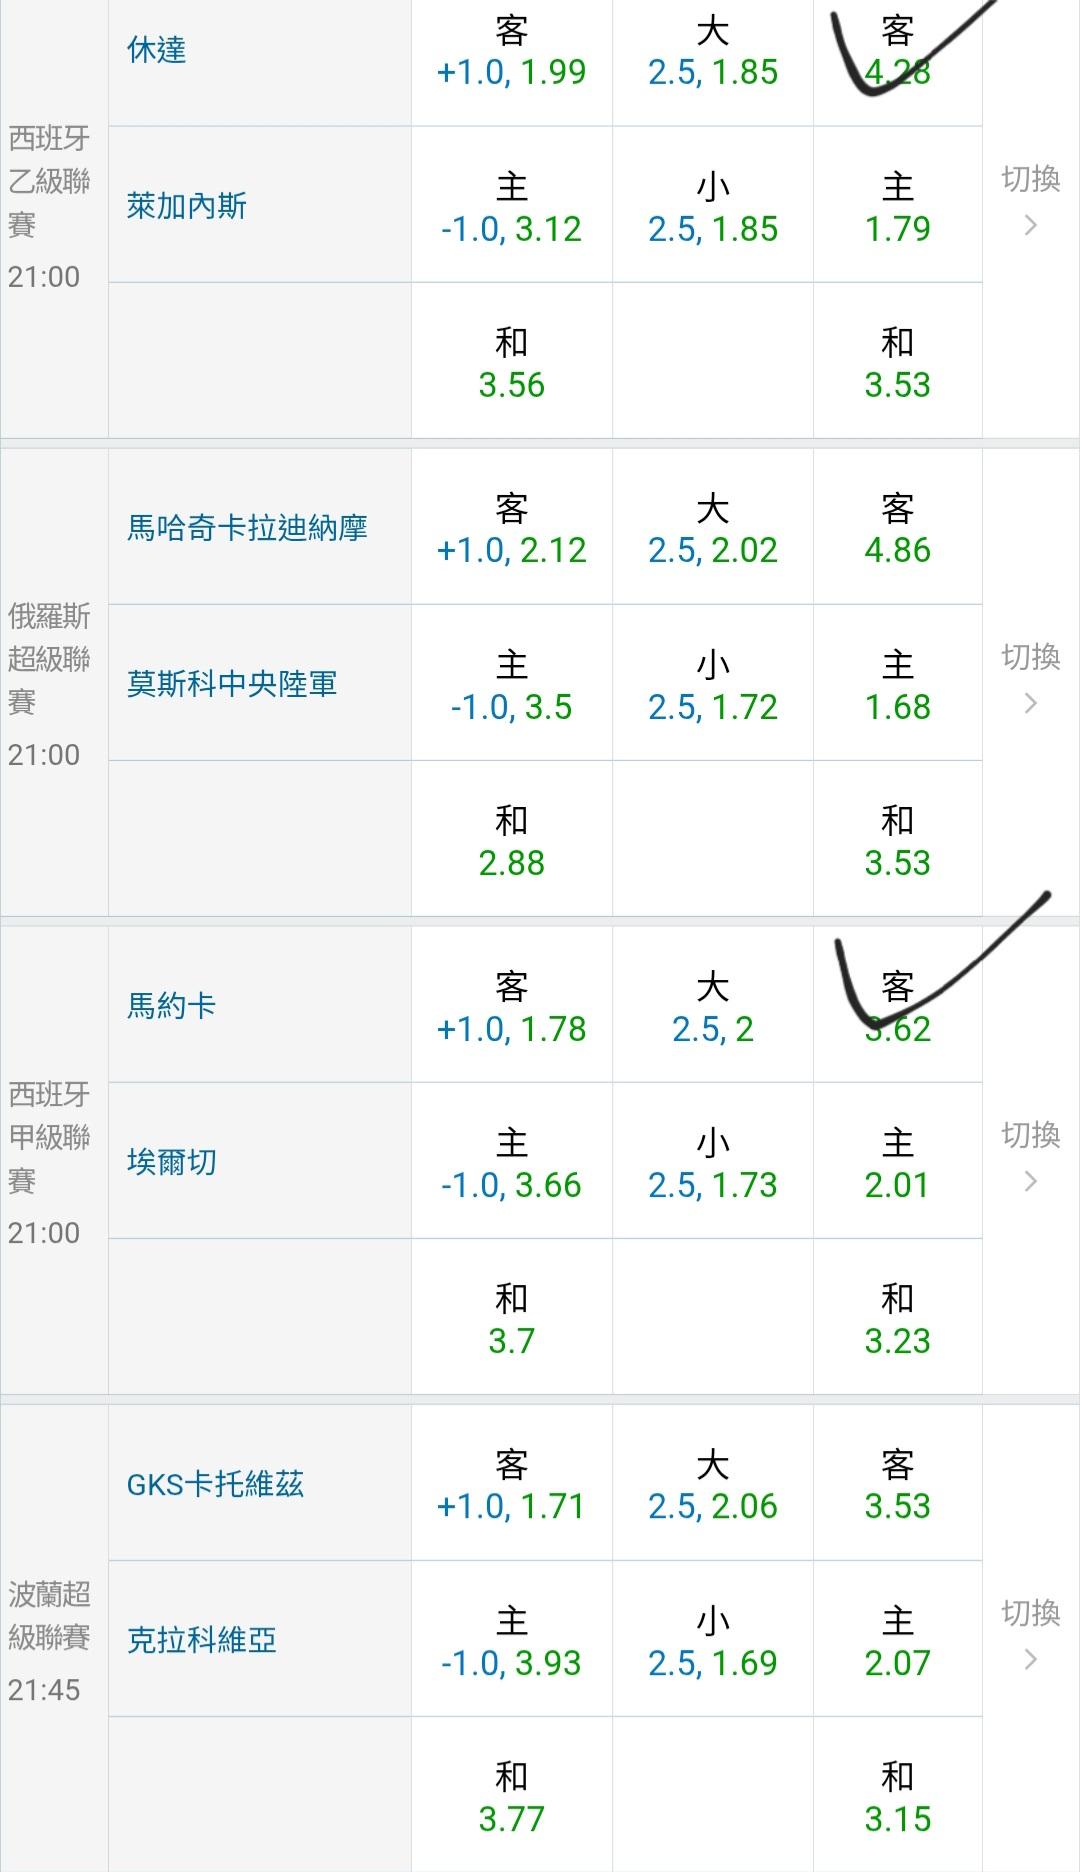Pick over 2.5 at 2.02 odds

click(712, 530)
